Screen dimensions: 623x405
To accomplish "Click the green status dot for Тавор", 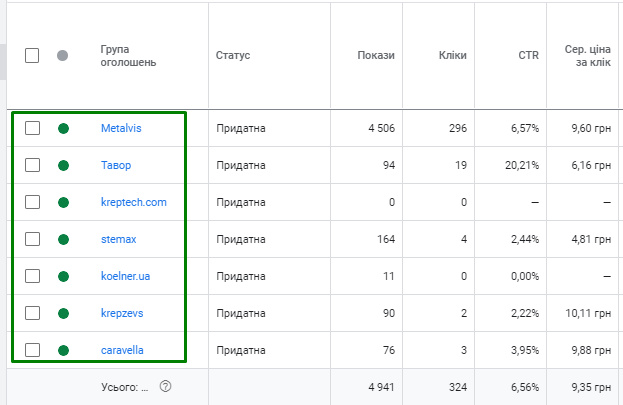I will click(x=64, y=165).
